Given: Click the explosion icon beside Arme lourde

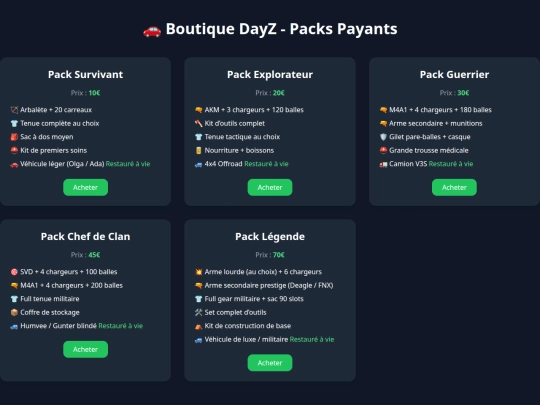Looking at the screenshot, I should 199,272.
